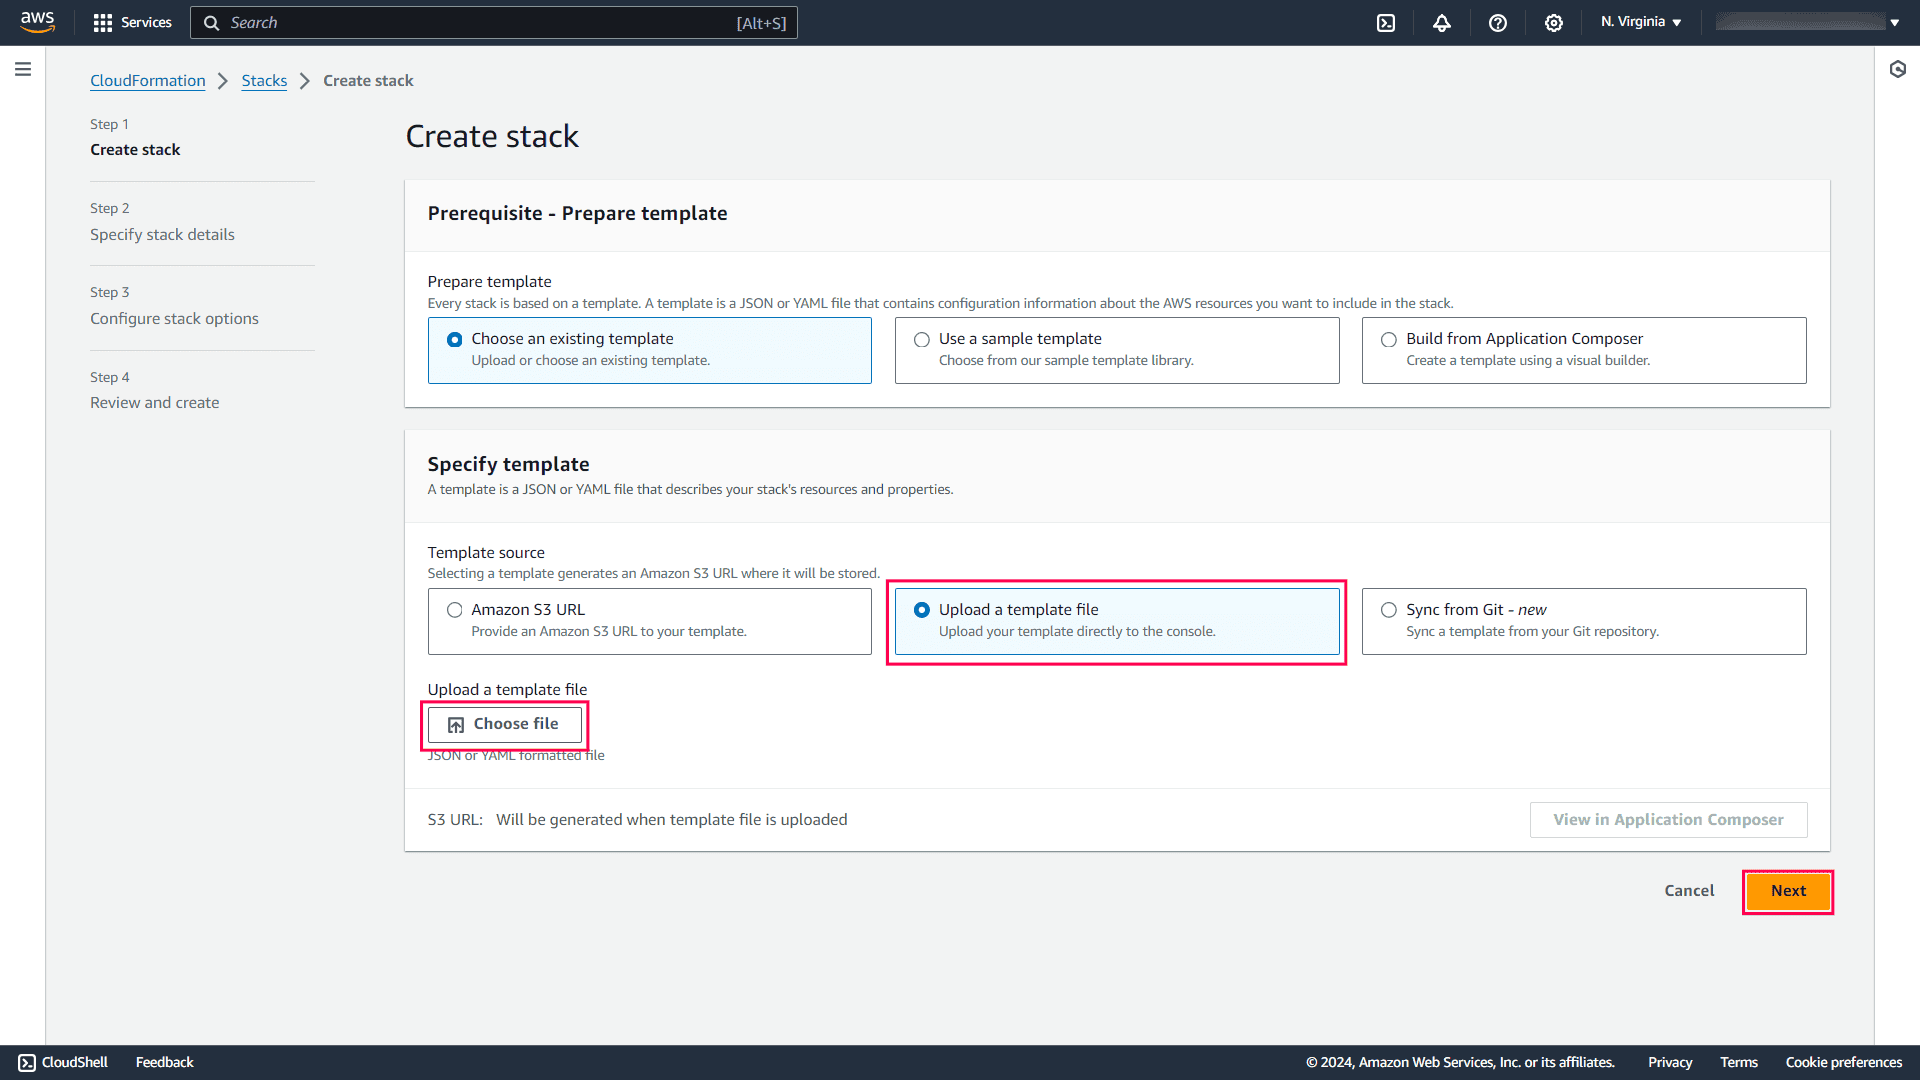Open the N. Virginia region dropdown
The width and height of the screenshot is (1920, 1080).
tap(1639, 21)
